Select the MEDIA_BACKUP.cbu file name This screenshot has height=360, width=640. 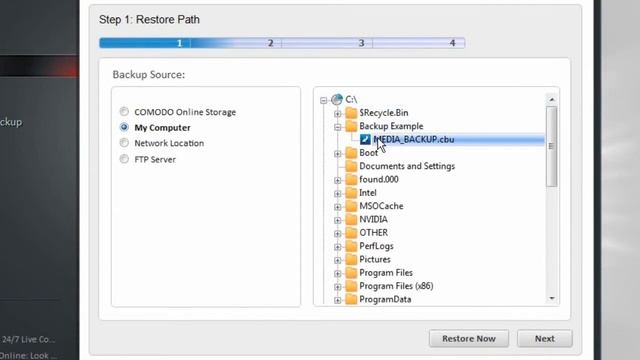(x=414, y=140)
